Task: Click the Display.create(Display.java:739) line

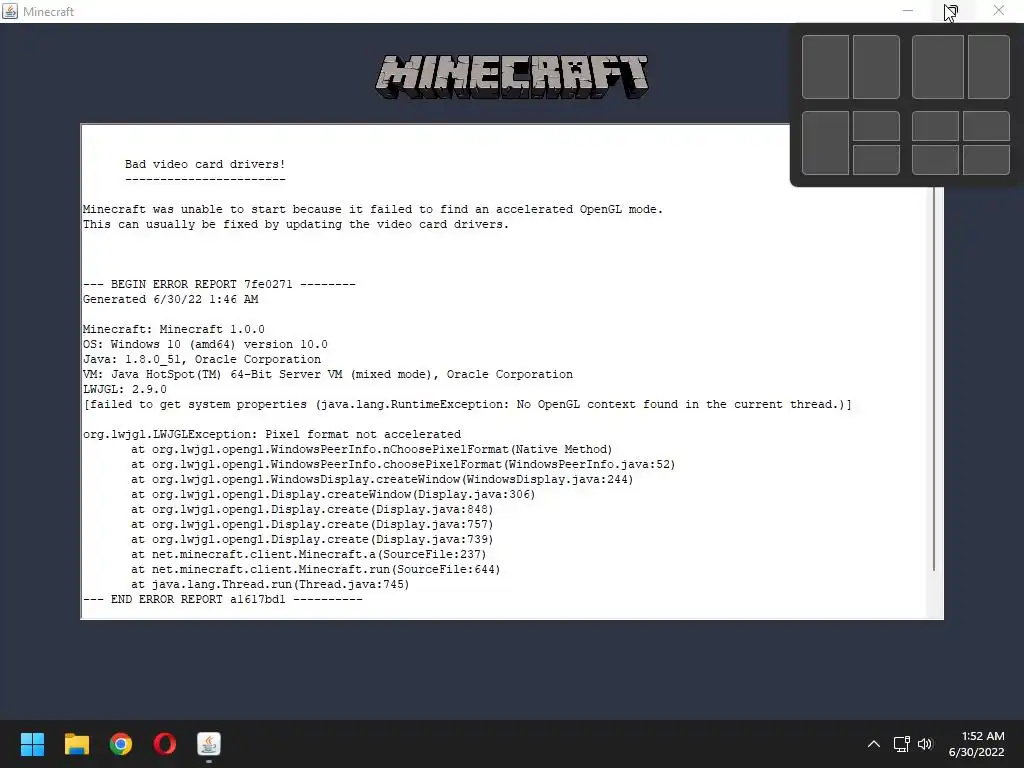Action: click(312, 539)
